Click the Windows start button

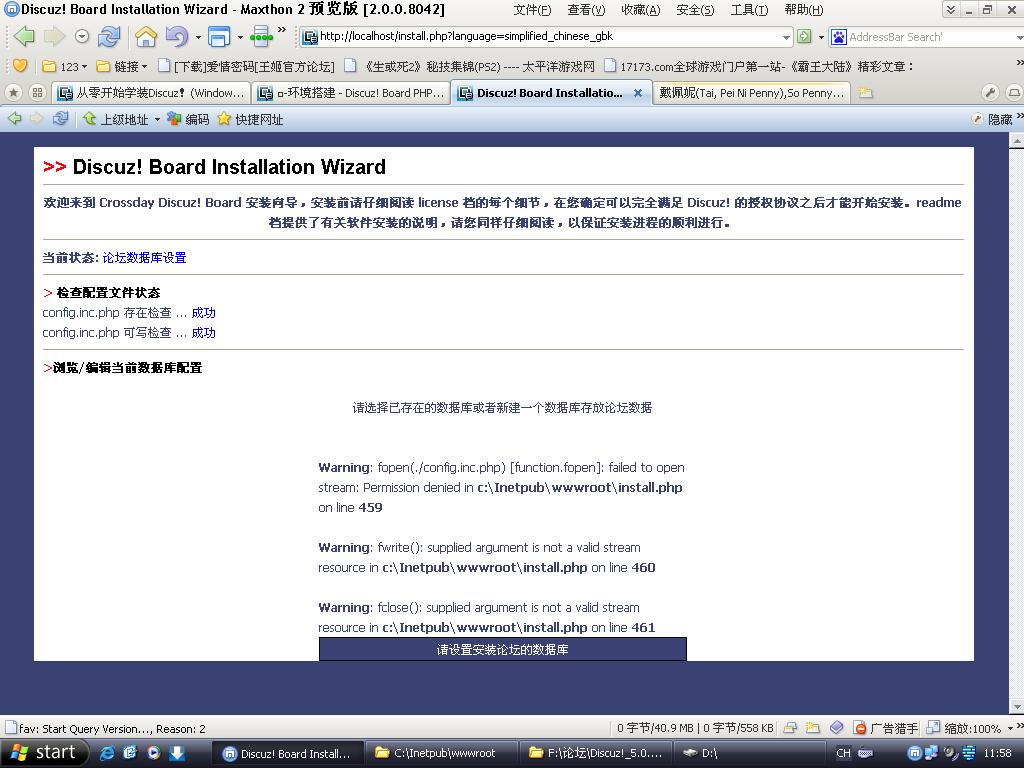(43, 753)
